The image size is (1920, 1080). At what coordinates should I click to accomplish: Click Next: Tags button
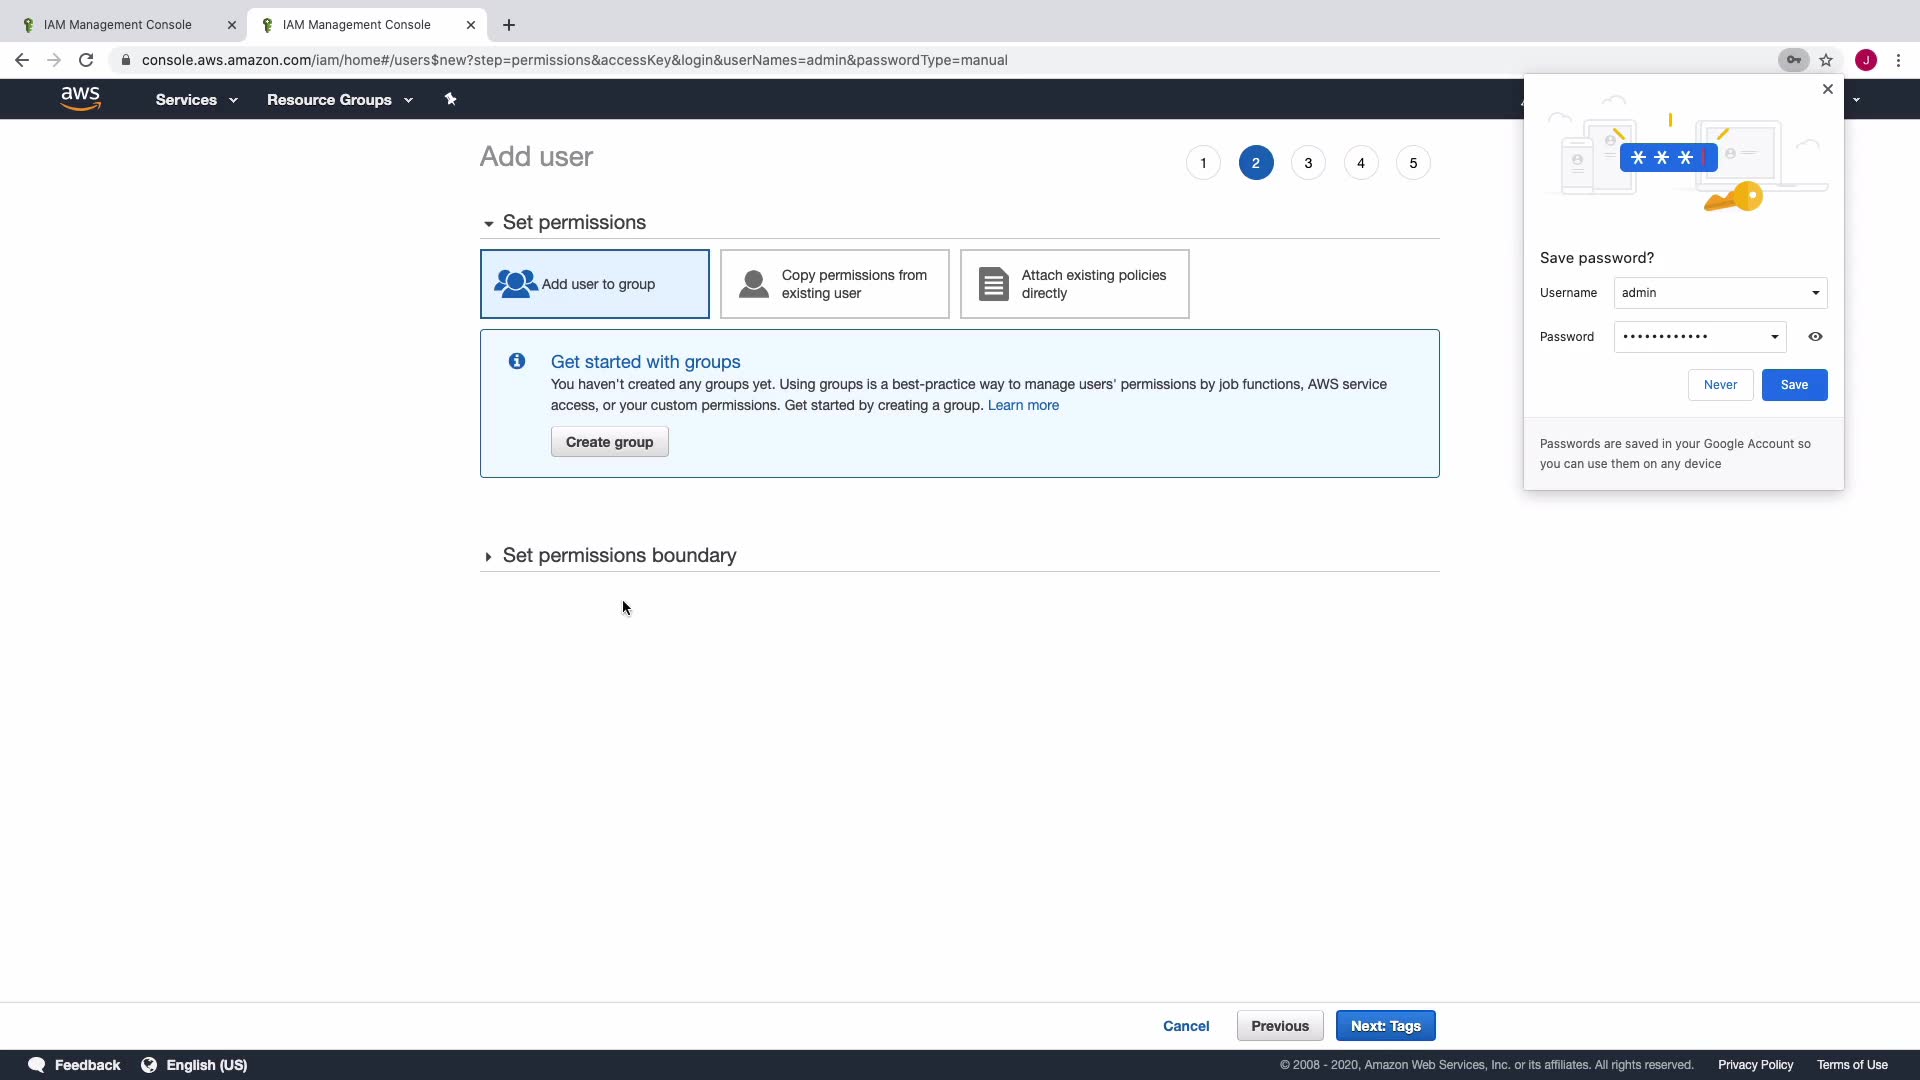(1385, 1026)
